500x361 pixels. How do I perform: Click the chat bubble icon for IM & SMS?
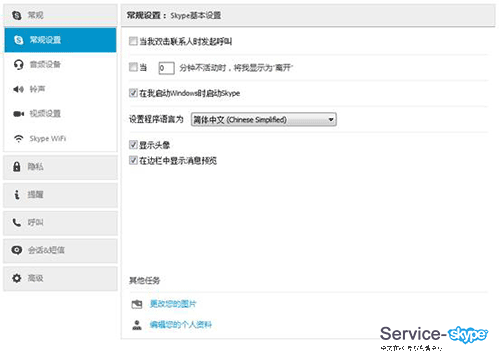pyautogui.click(x=16, y=250)
